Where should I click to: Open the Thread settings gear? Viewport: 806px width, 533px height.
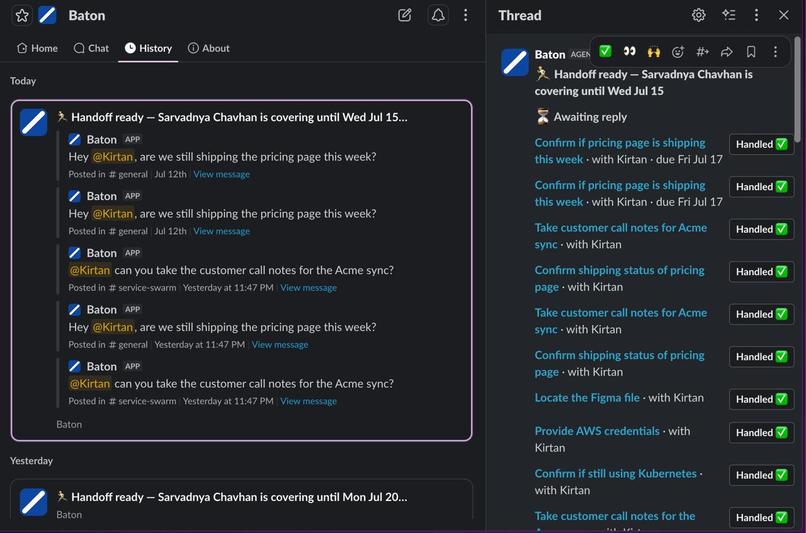[x=698, y=15]
